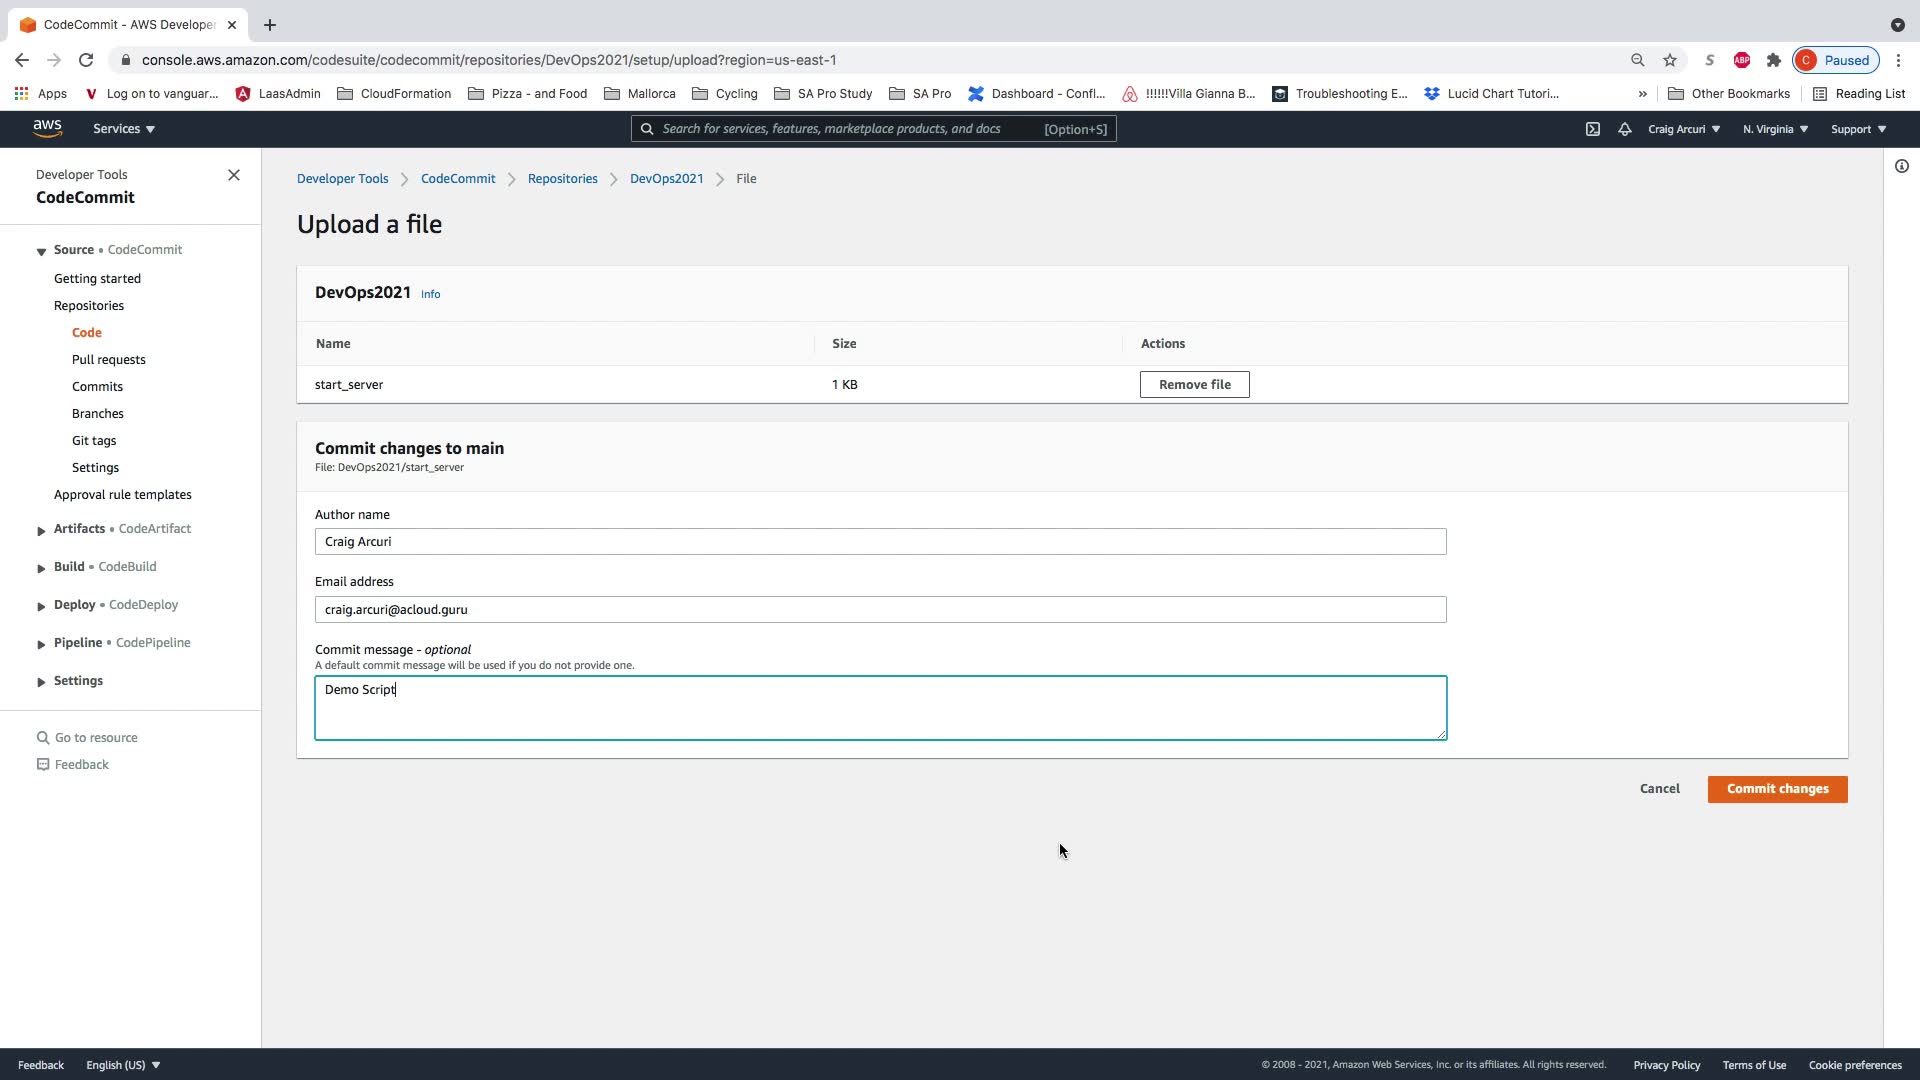Image resolution: width=1920 pixels, height=1080 pixels.
Task: Close the Developer Tools side panel
Action: click(x=234, y=175)
